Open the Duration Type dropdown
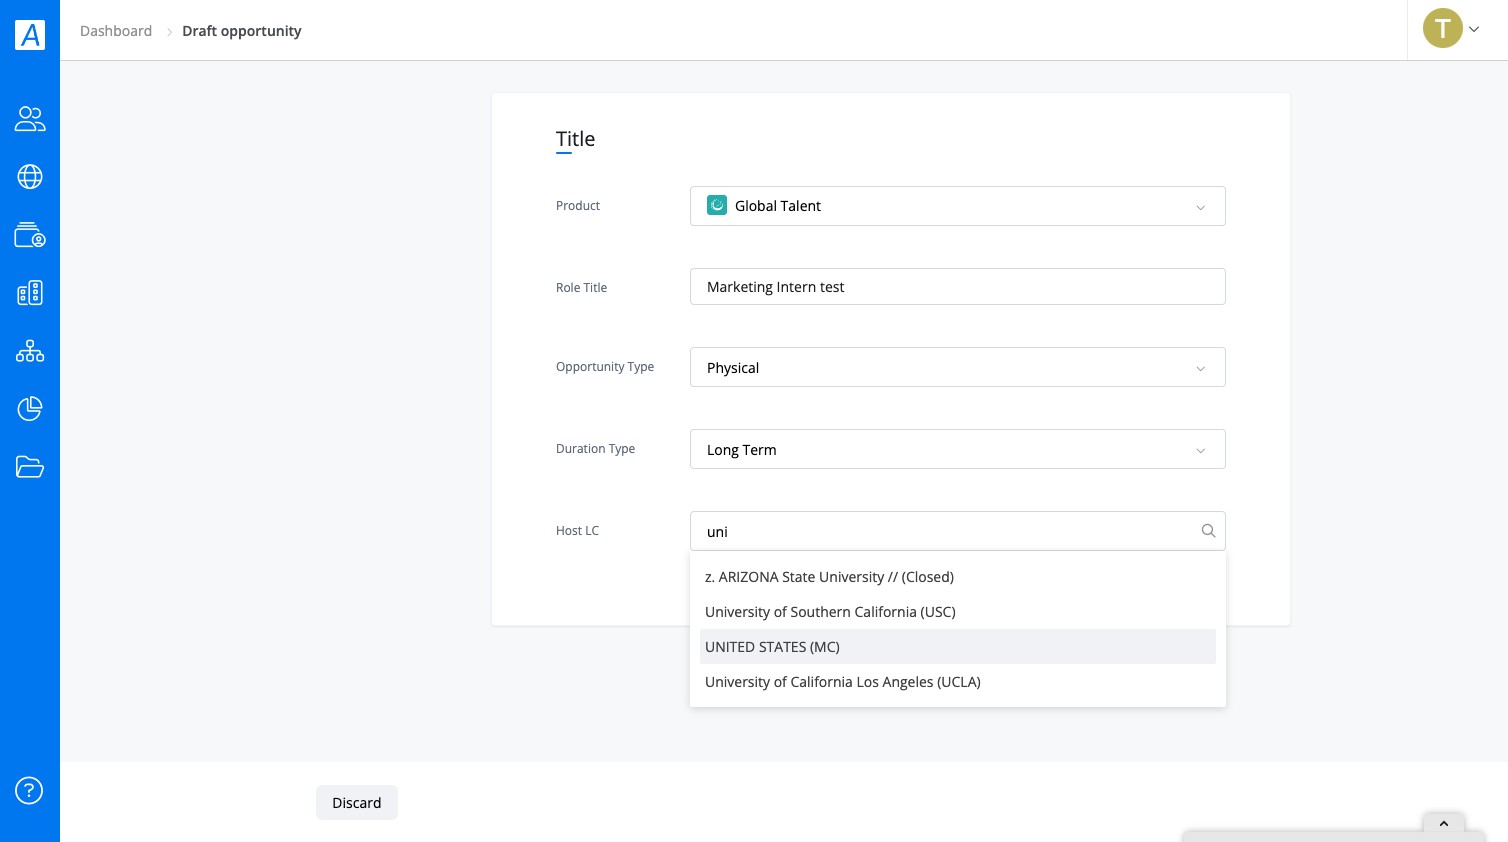 pyautogui.click(x=957, y=449)
